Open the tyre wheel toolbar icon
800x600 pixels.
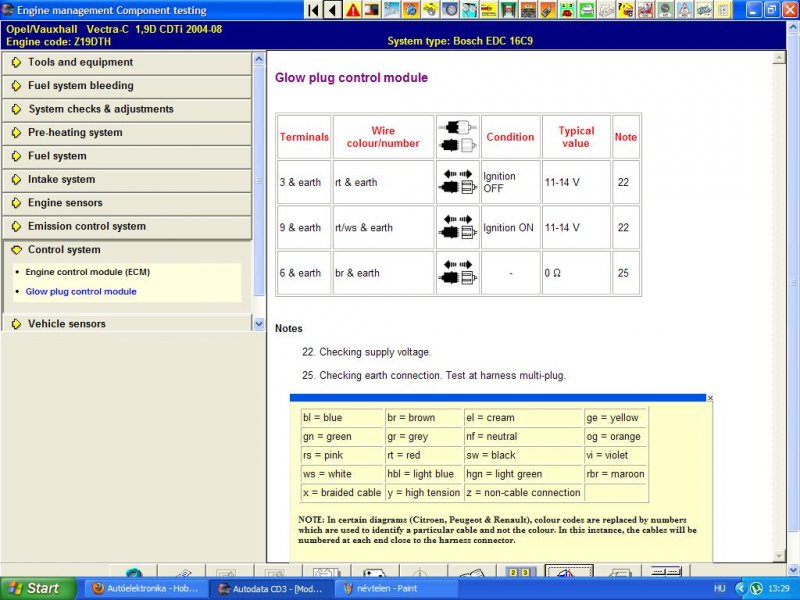click(450, 10)
